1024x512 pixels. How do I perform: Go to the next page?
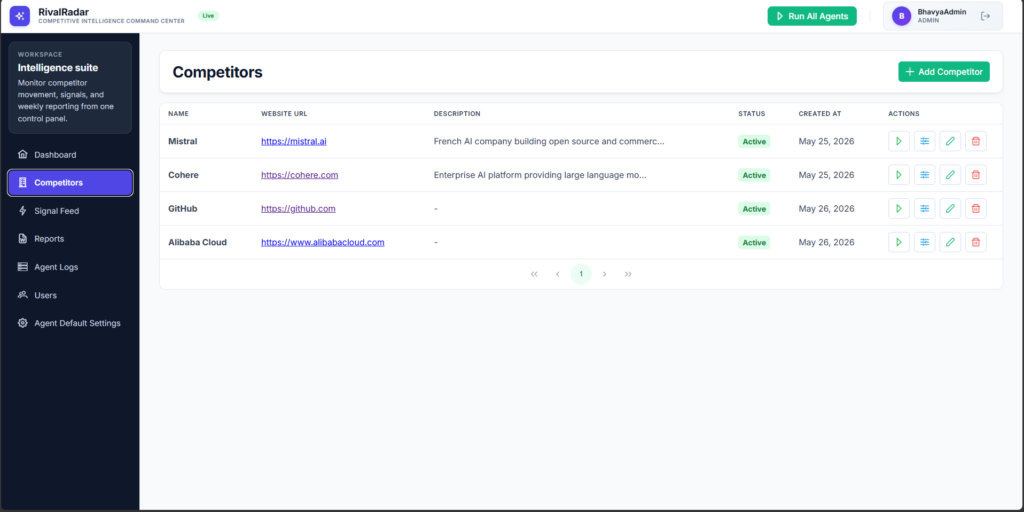tap(605, 274)
